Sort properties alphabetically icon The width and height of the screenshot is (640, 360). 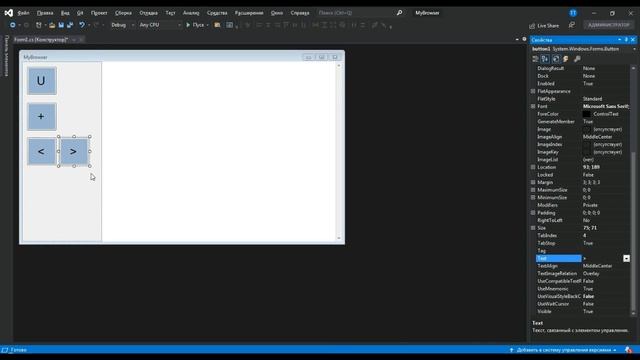(x=545, y=59)
